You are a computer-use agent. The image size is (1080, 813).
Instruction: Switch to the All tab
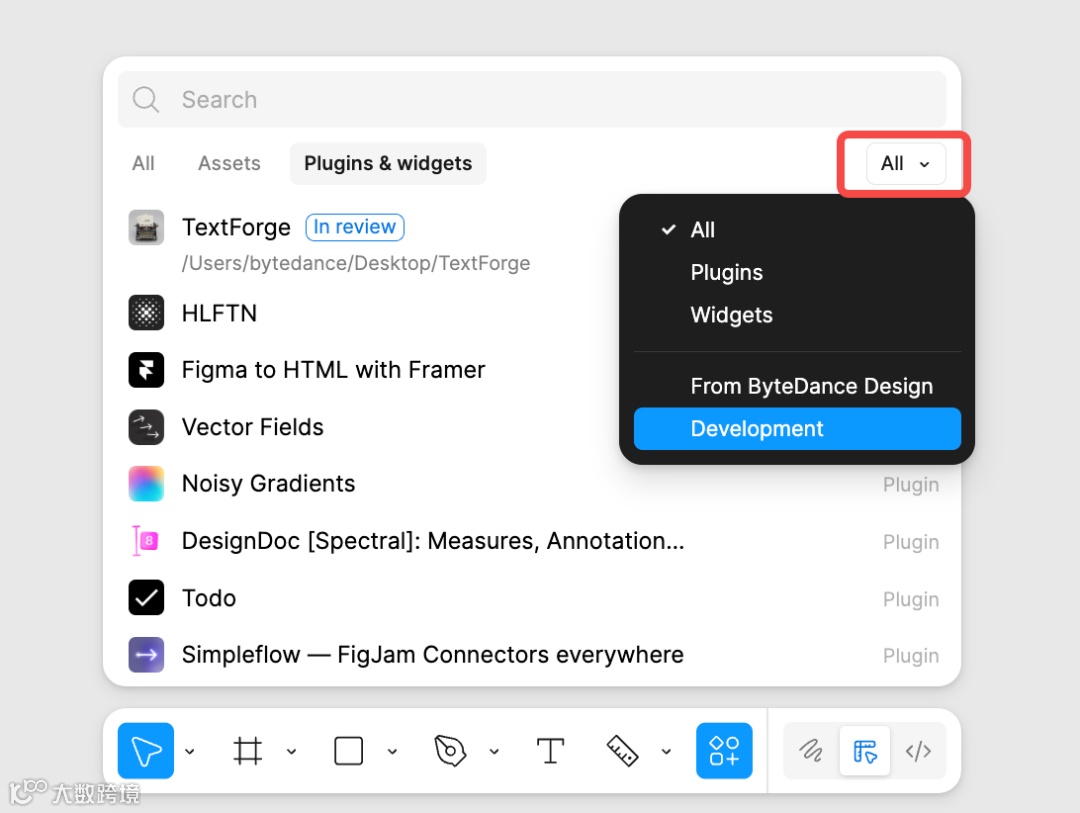coord(143,164)
